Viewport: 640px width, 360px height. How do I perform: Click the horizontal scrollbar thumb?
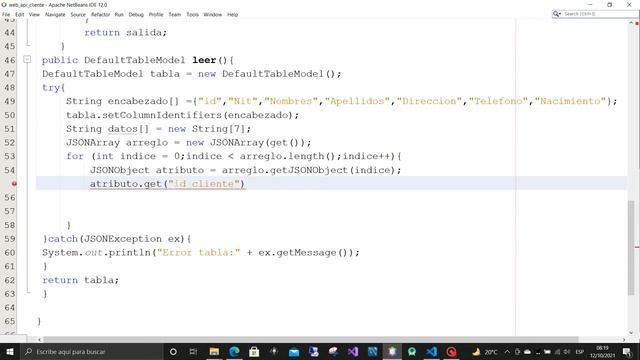pyautogui.click(x=311, y=340)
